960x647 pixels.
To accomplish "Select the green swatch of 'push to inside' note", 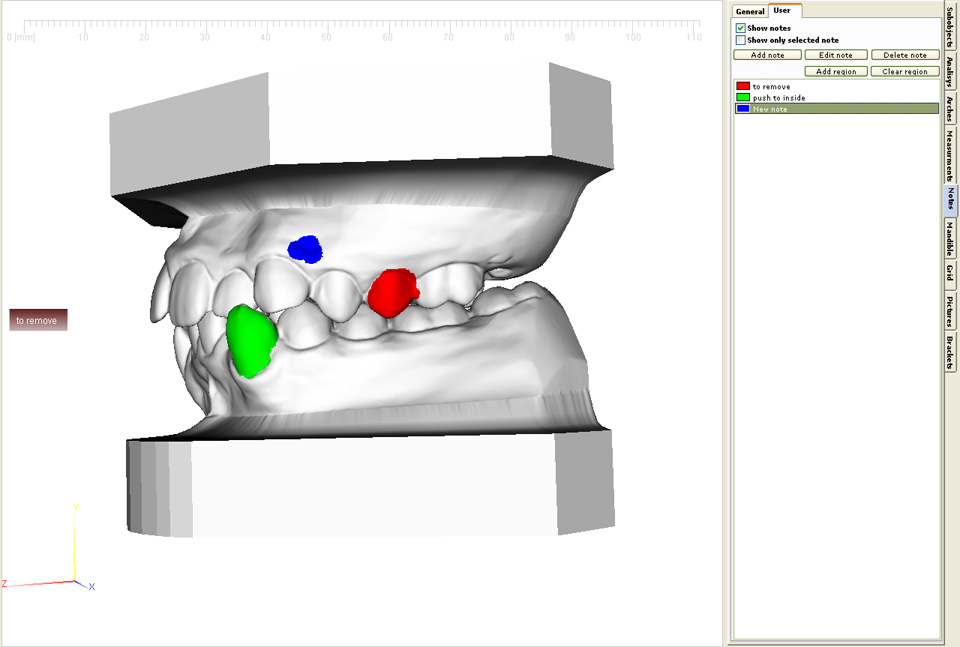I will pos(743,97).
